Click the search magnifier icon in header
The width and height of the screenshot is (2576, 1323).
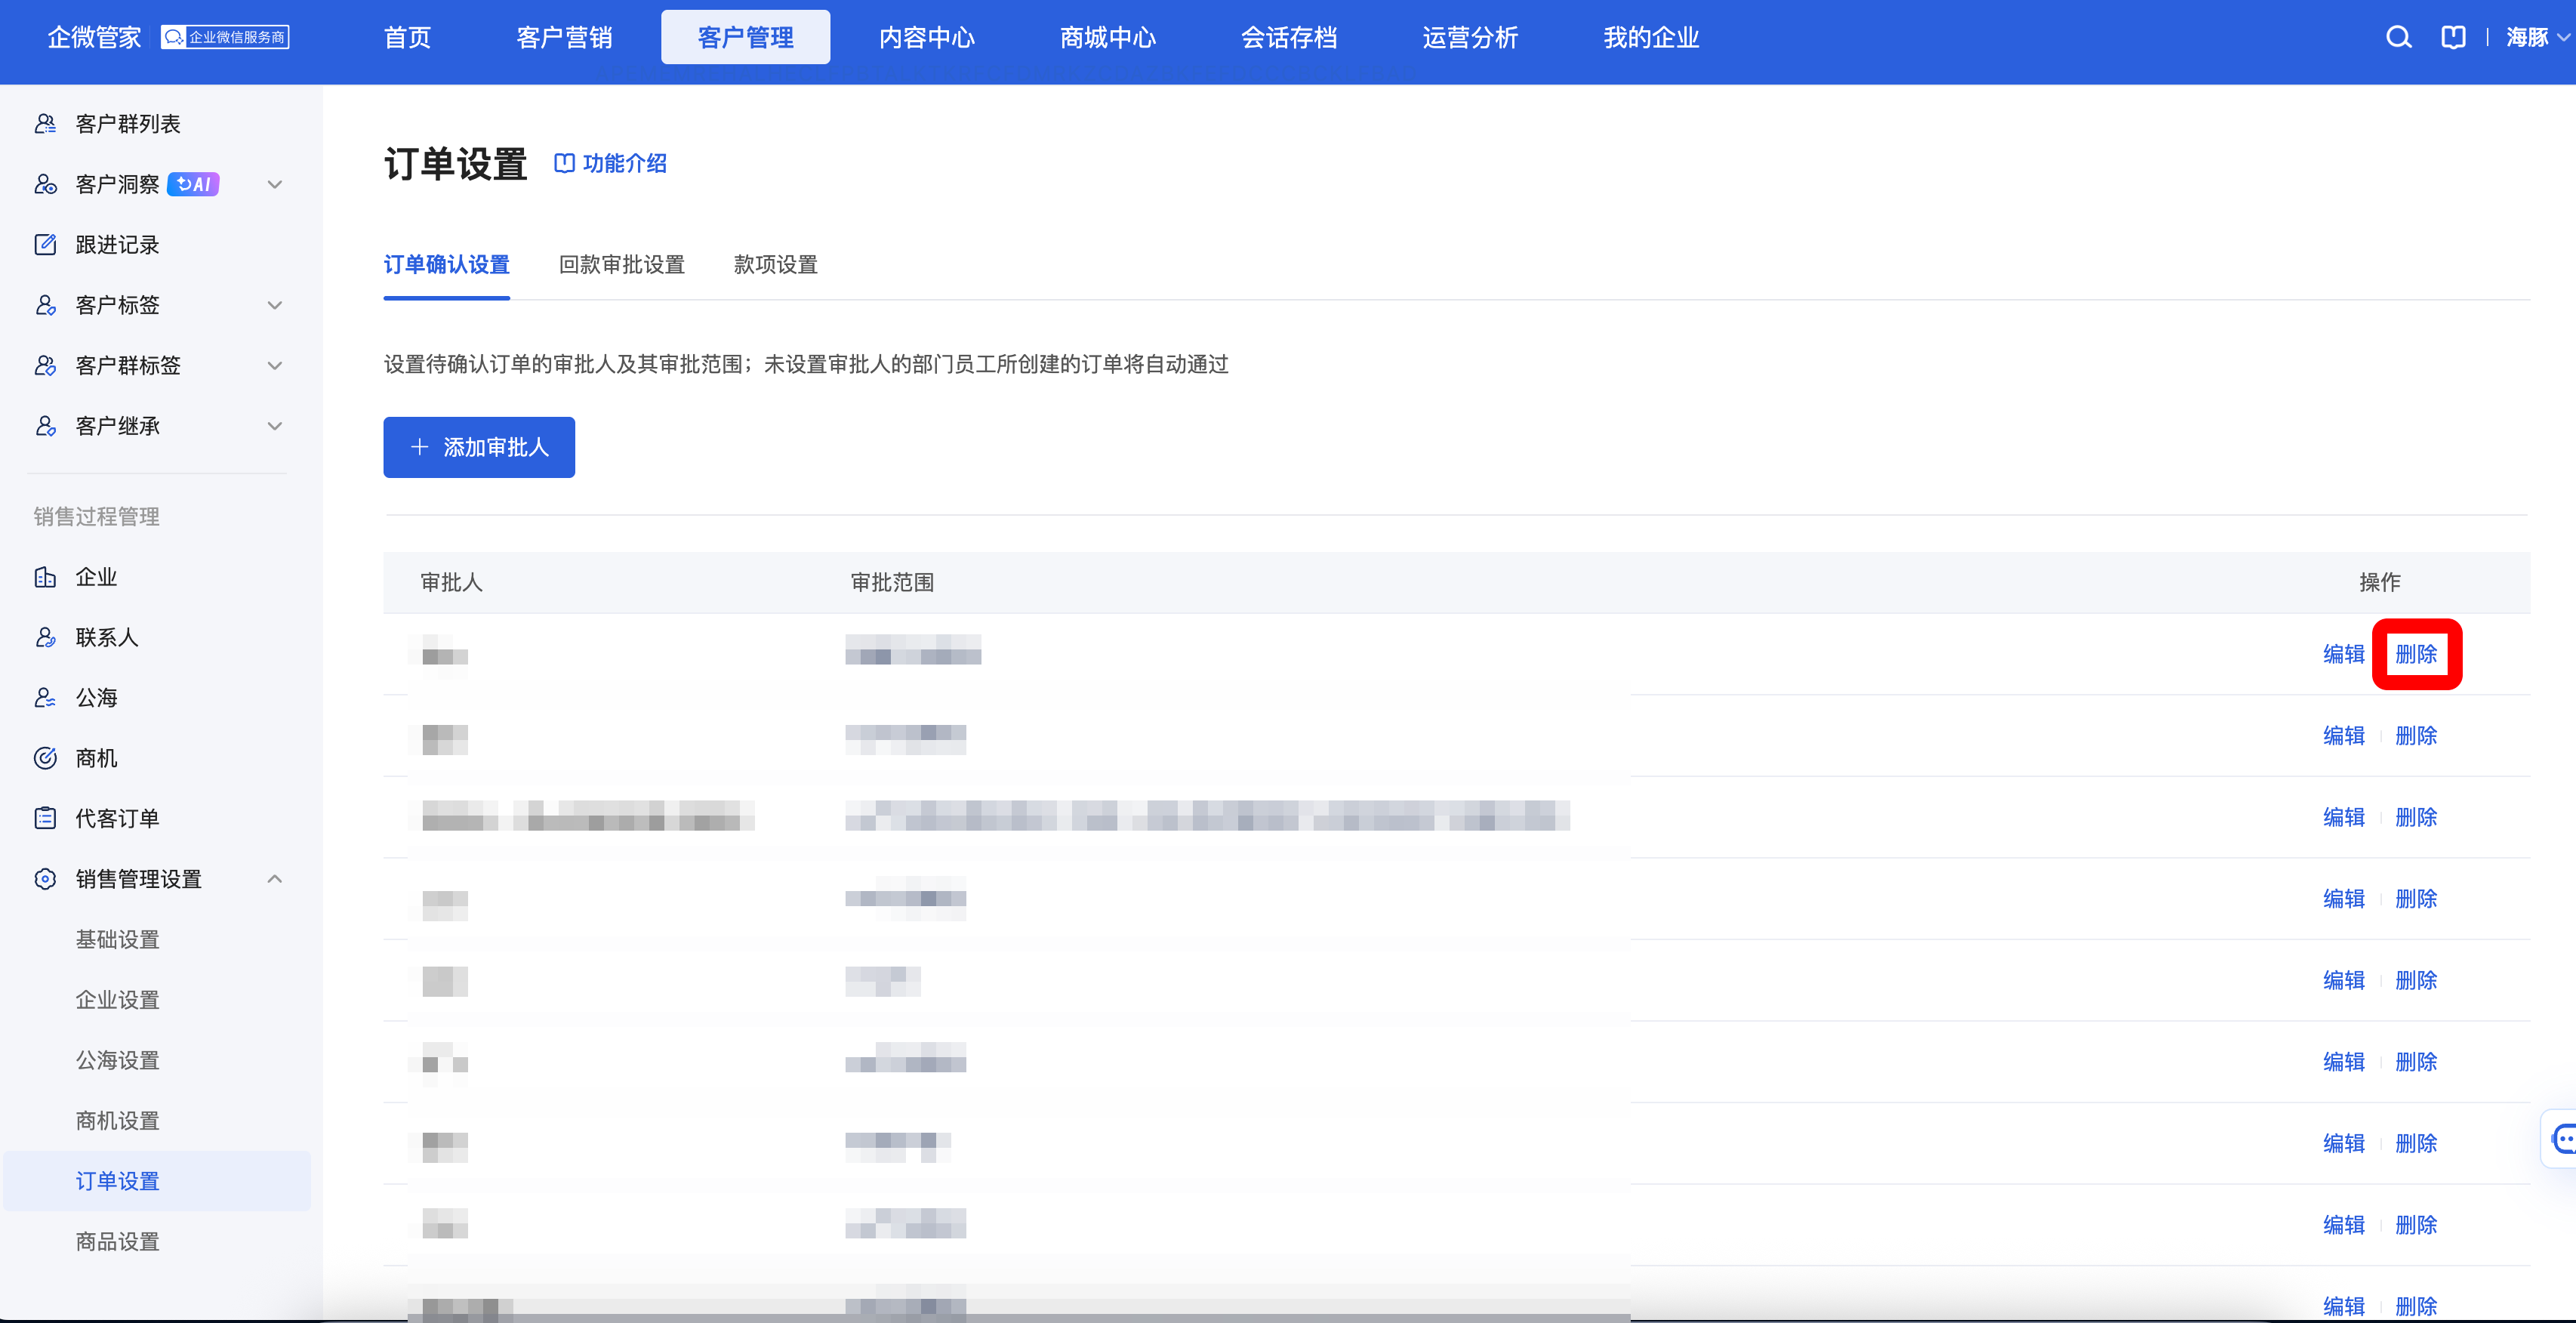tap(2398, 38)
